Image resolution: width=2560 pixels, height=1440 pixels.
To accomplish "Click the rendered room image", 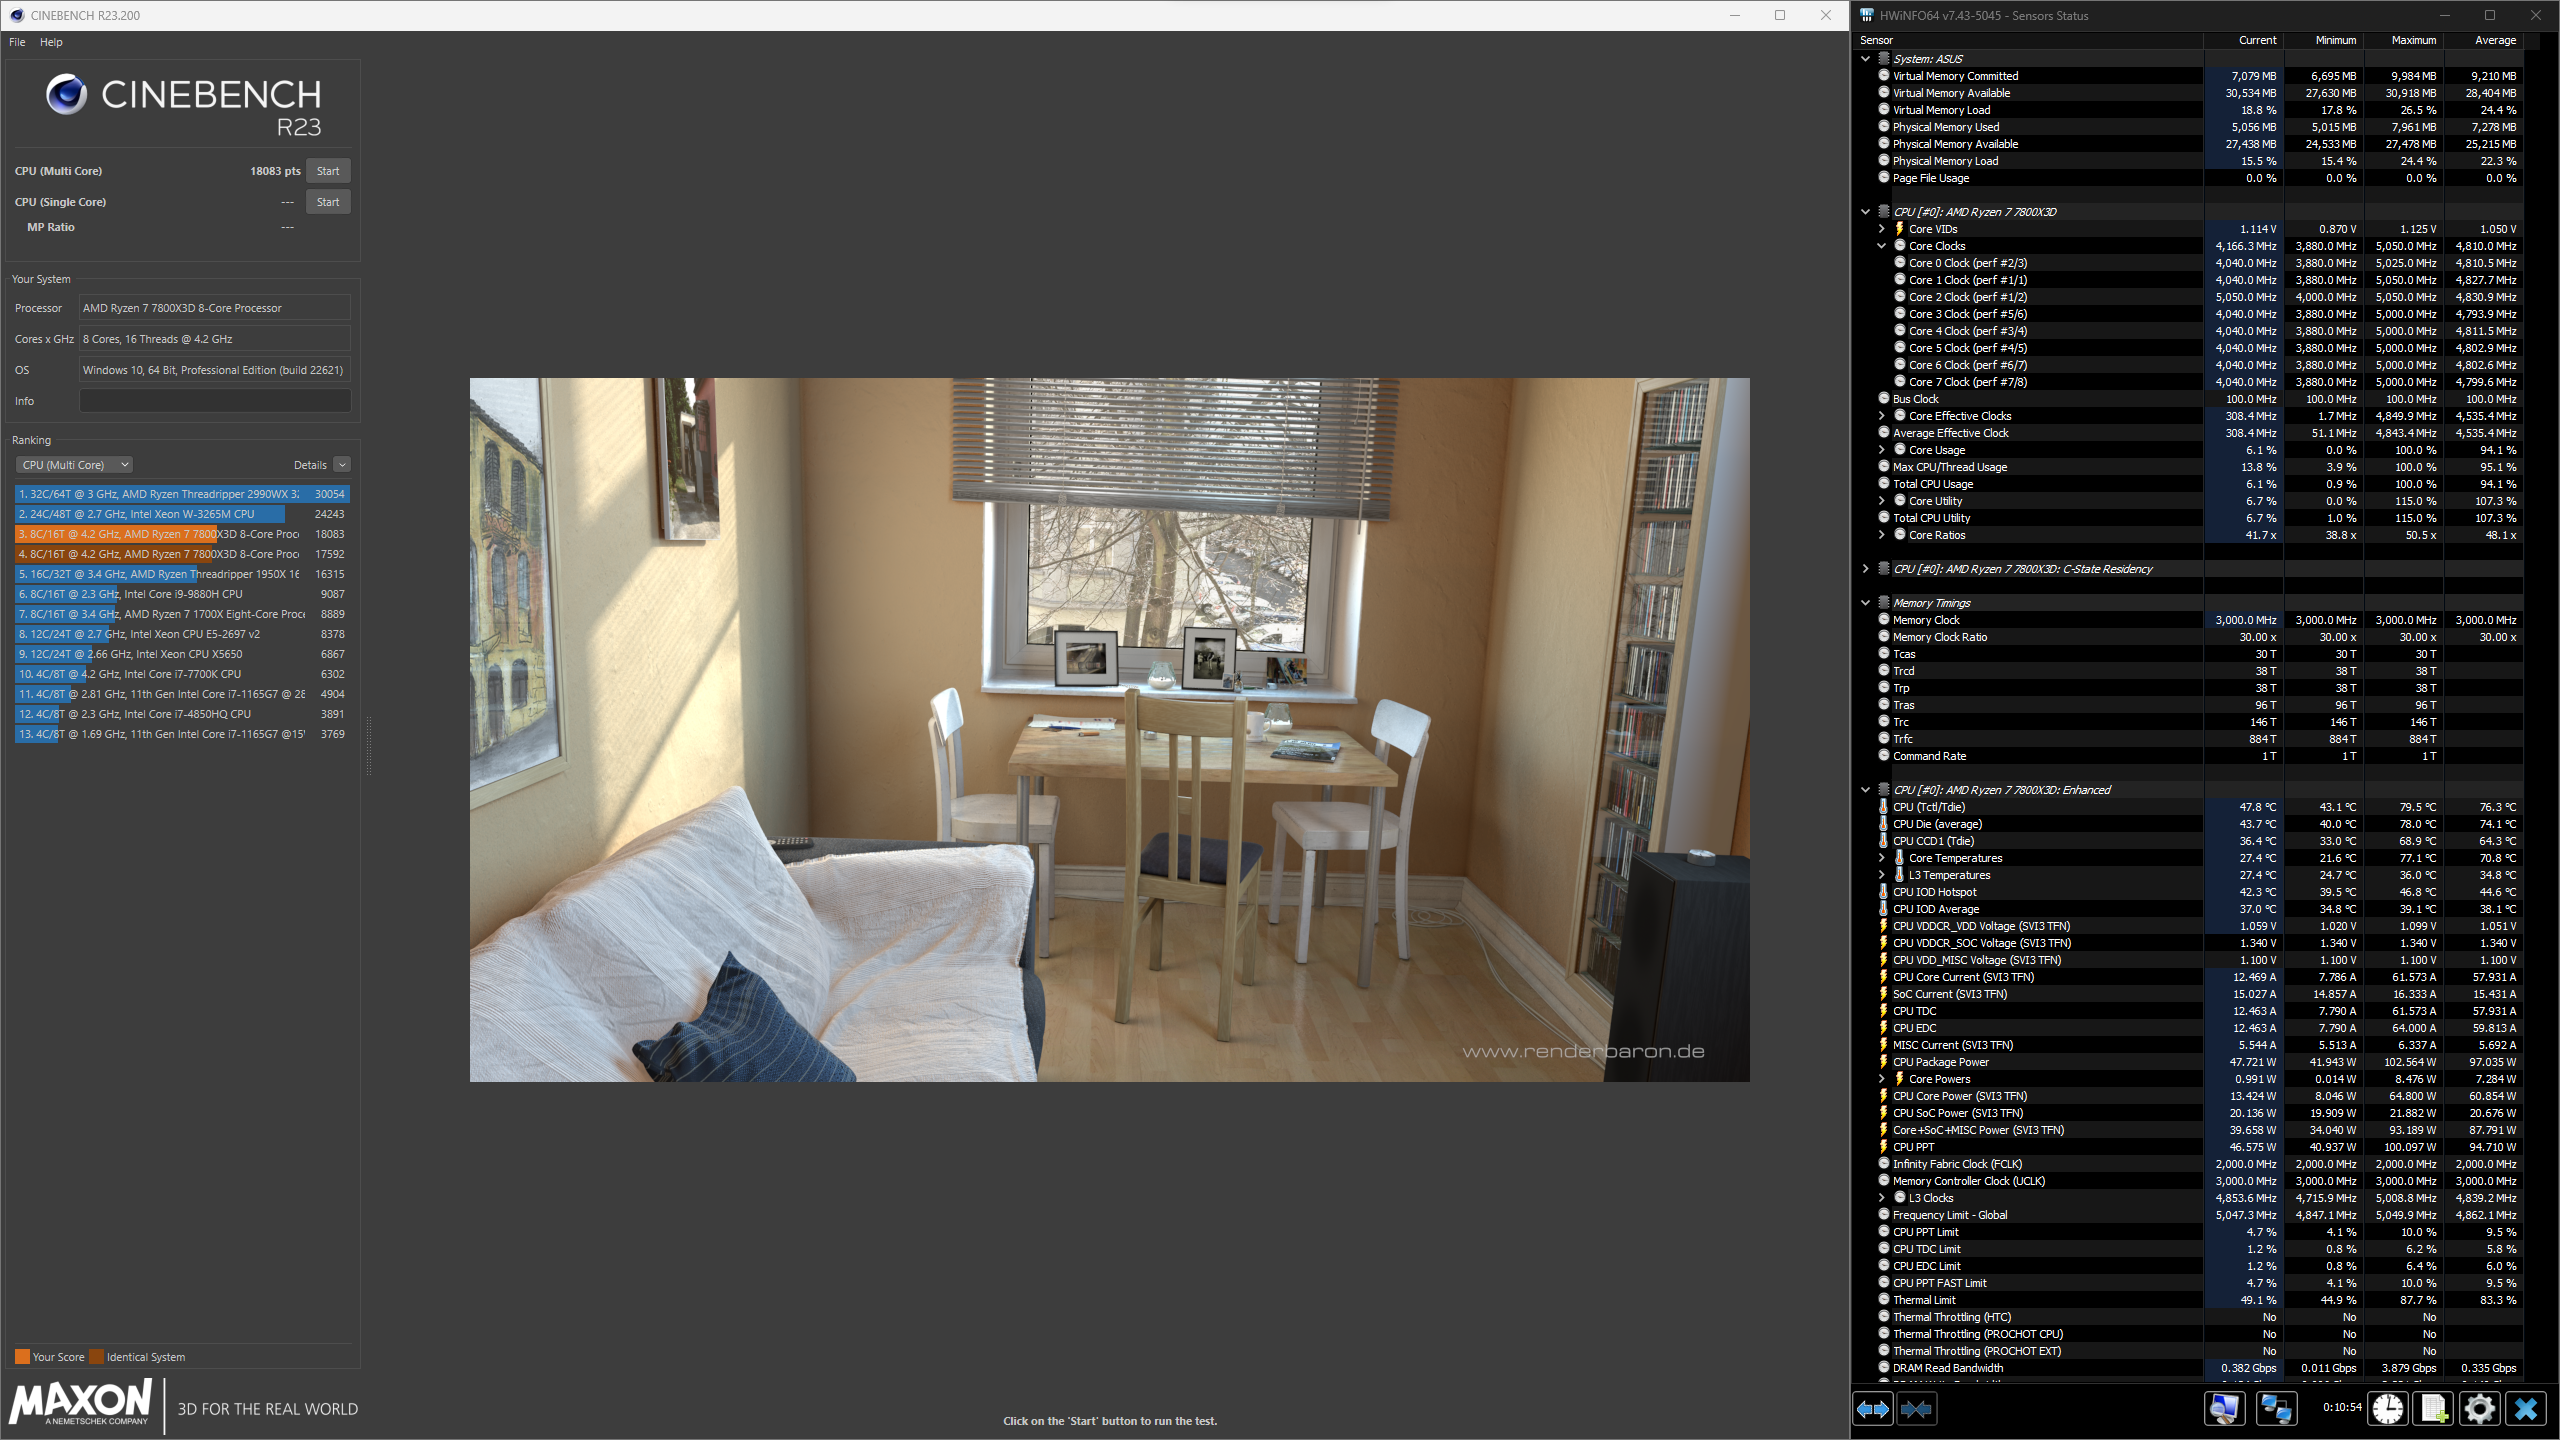I will coord(1109,729).
